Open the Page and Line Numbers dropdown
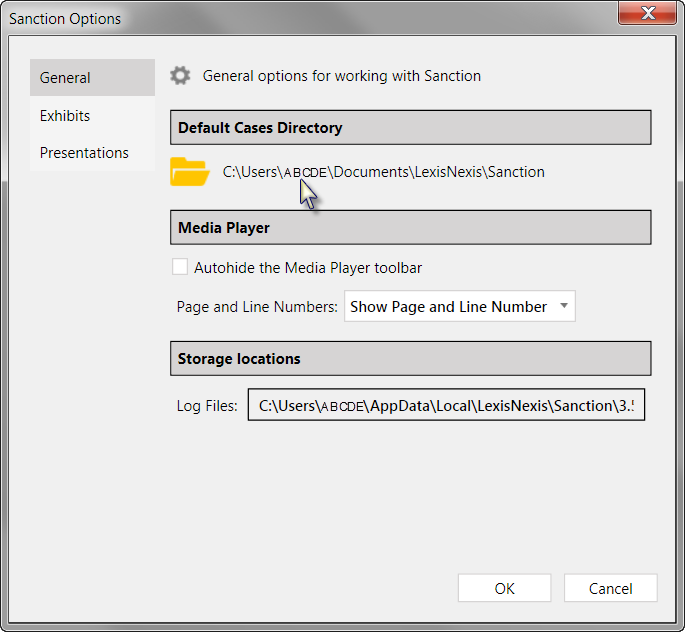Screen dimensions: 685x632 click(460, 306)
